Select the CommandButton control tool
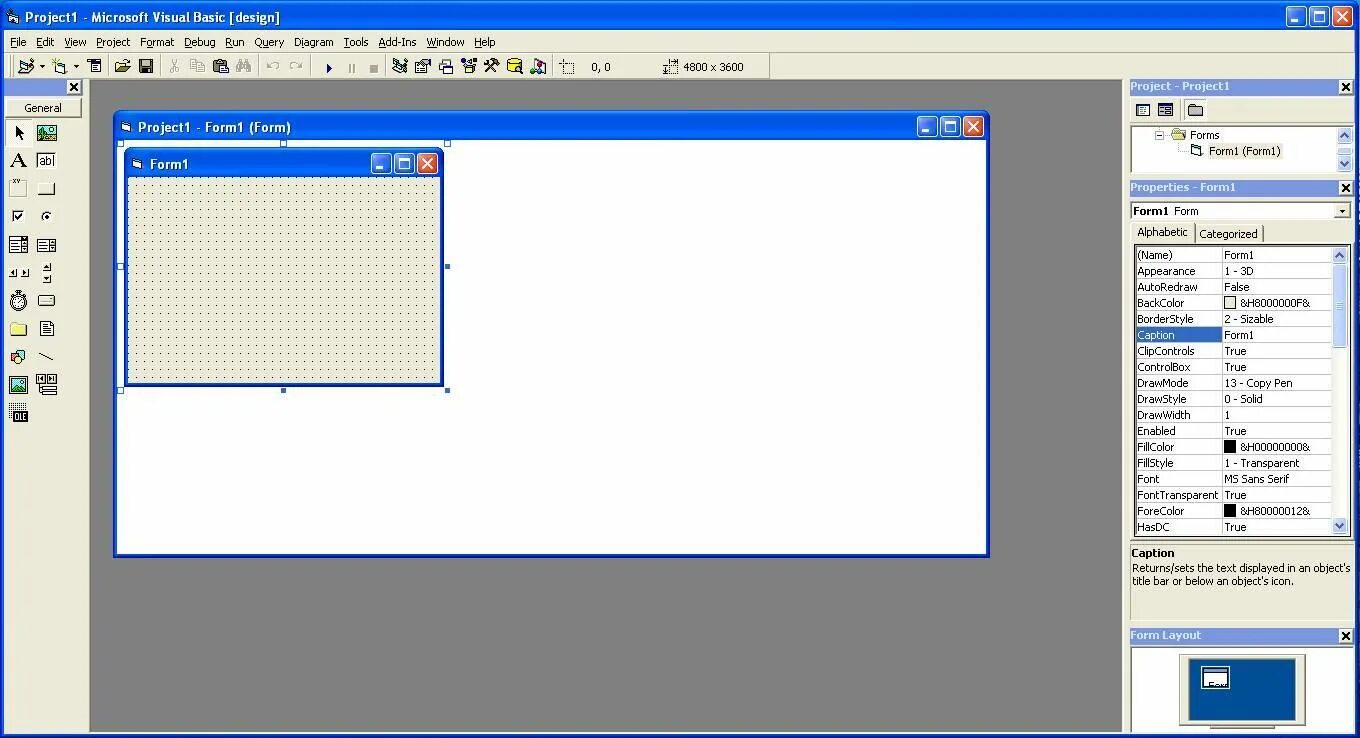 point(46,189)
